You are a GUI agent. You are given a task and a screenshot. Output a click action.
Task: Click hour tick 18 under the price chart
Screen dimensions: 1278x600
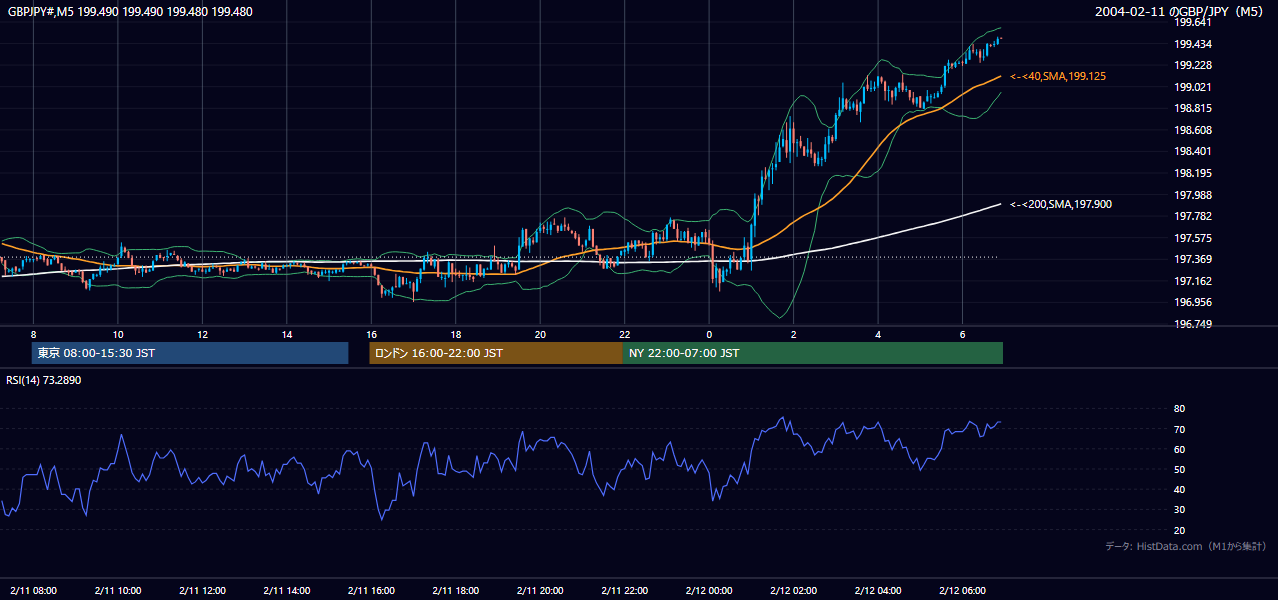[x=456, y=334]
